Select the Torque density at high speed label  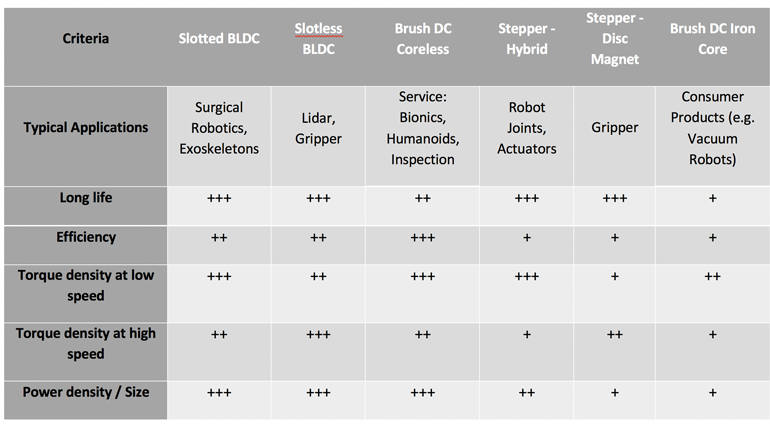point(85,343)
